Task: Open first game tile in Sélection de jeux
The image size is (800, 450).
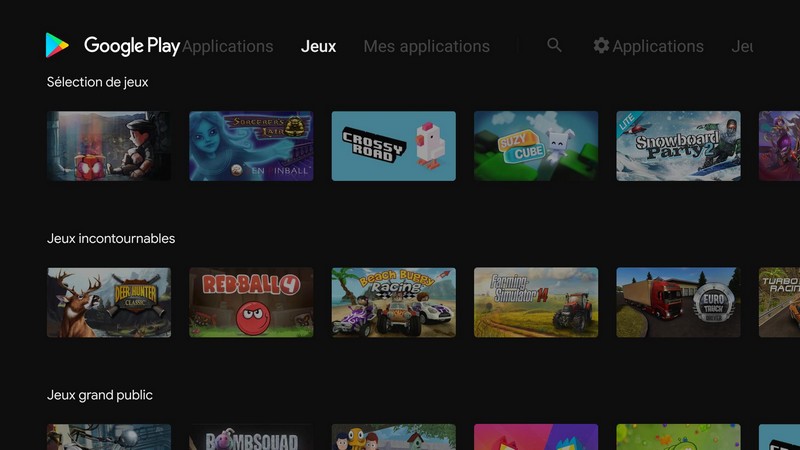Action: [x=109, y=146]
